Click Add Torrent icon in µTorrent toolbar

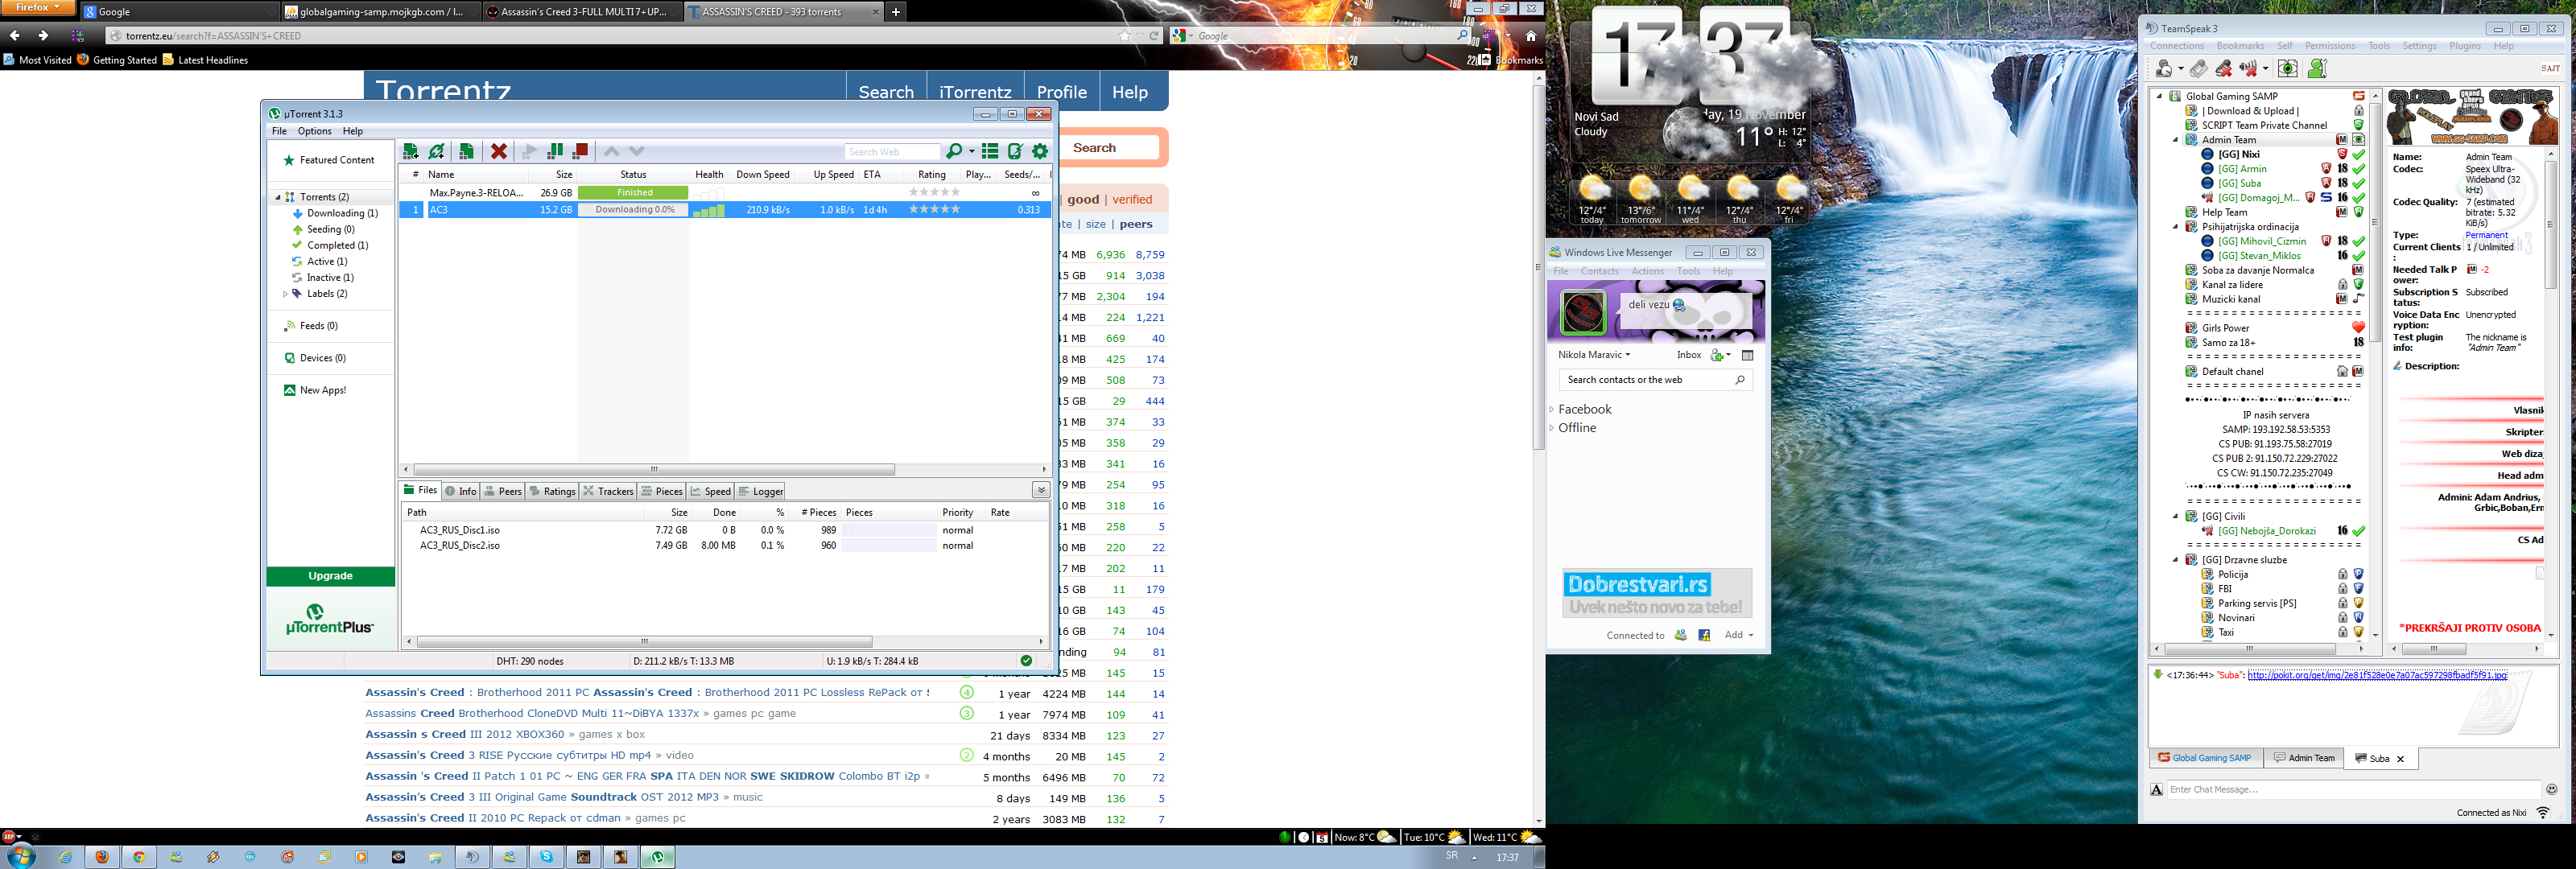point(410,151)
